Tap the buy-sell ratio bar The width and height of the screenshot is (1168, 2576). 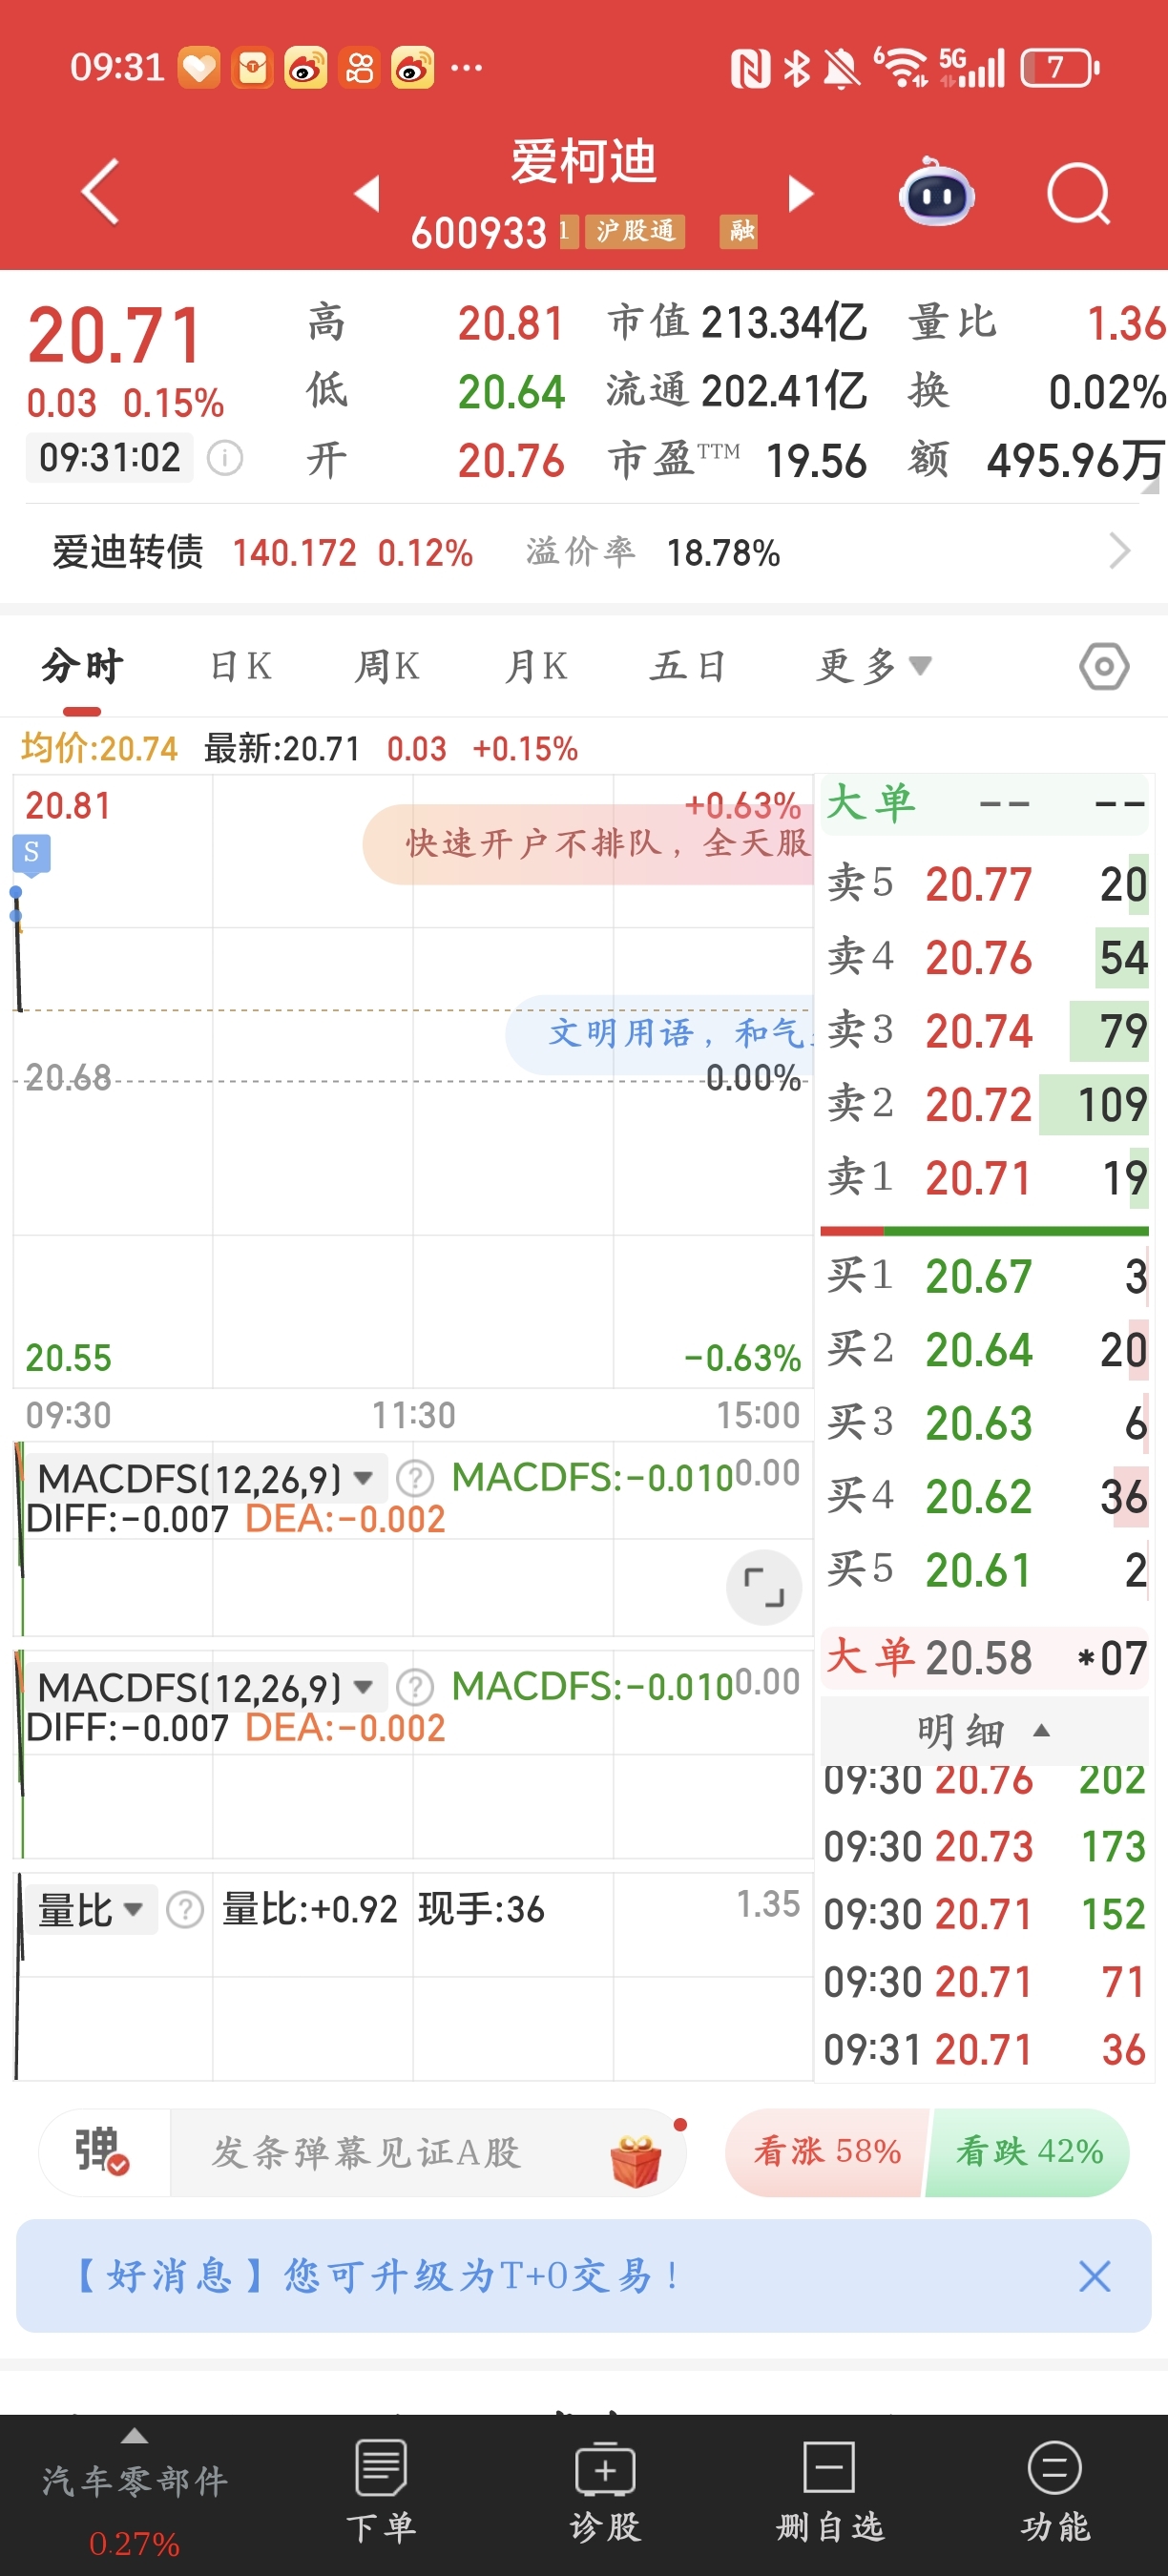[984, 1230]
